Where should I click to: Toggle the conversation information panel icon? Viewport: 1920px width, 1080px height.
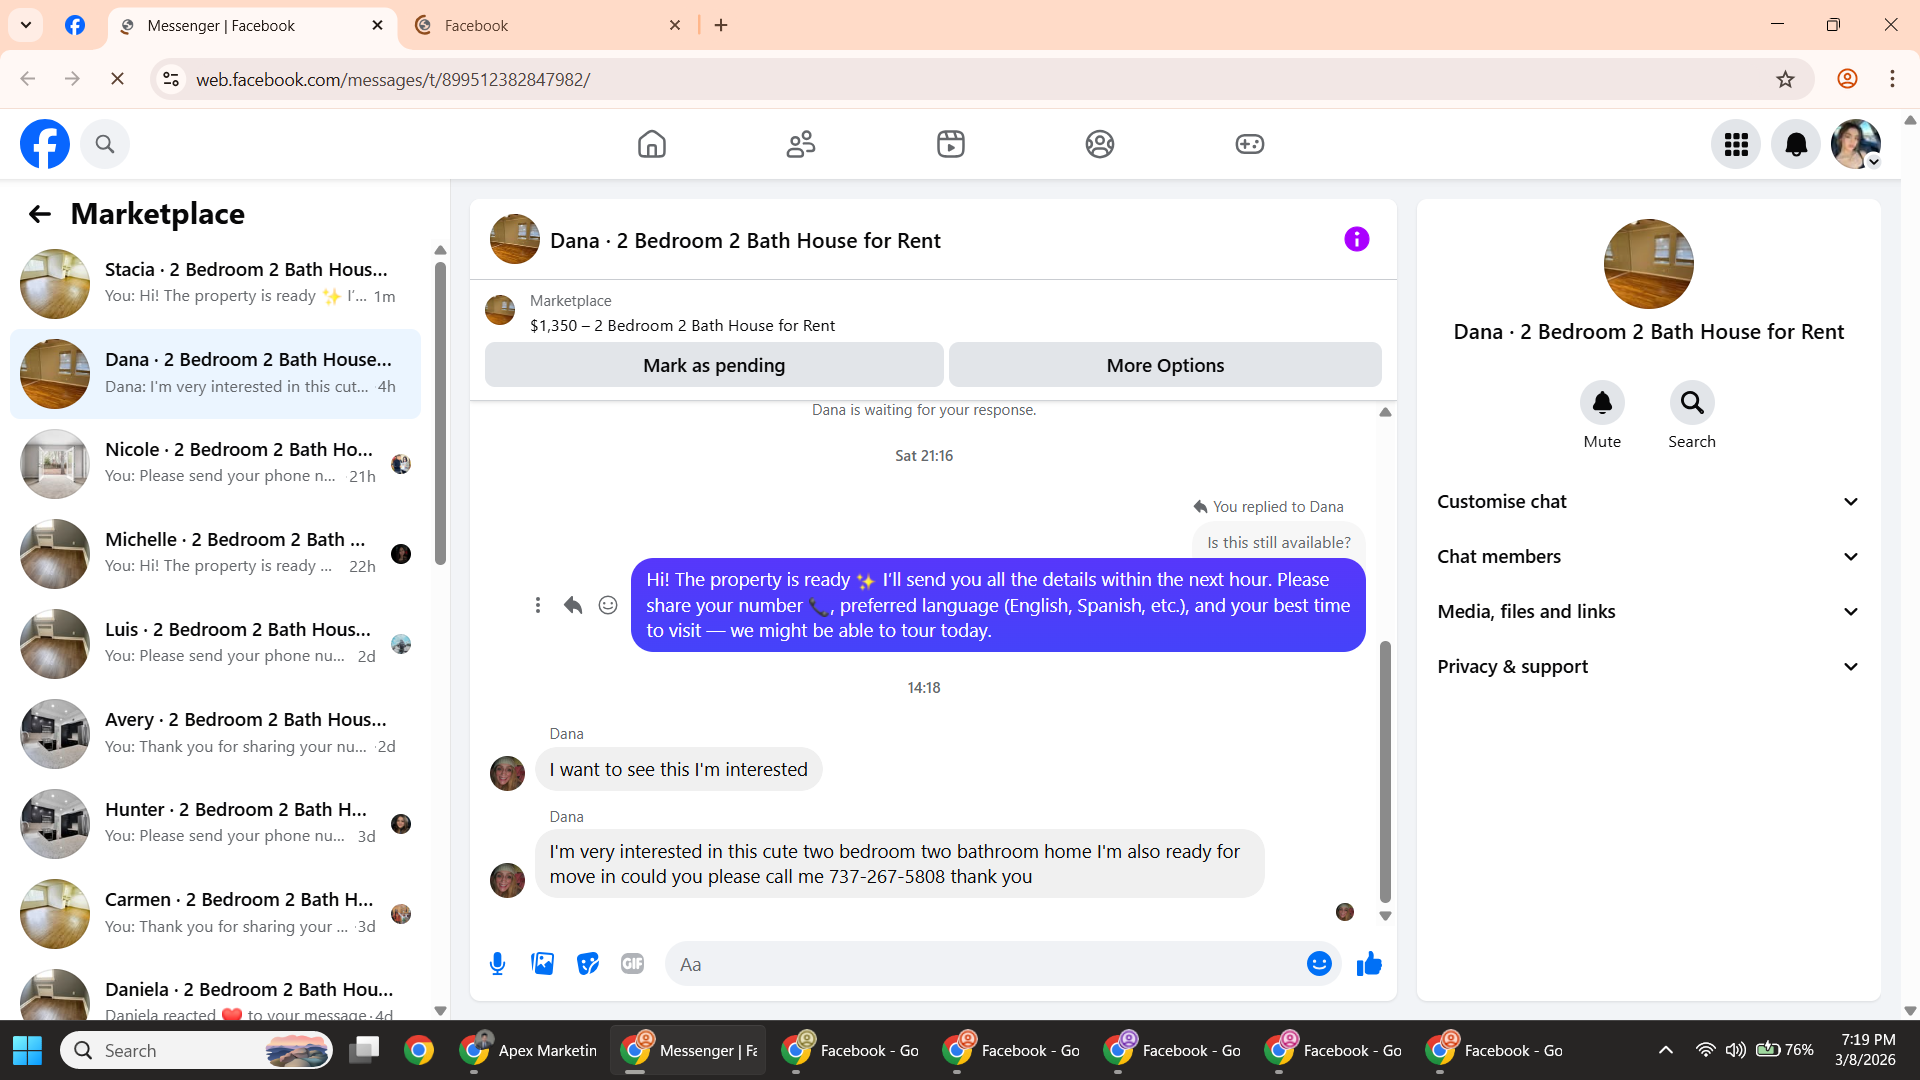pos(1356,240)
